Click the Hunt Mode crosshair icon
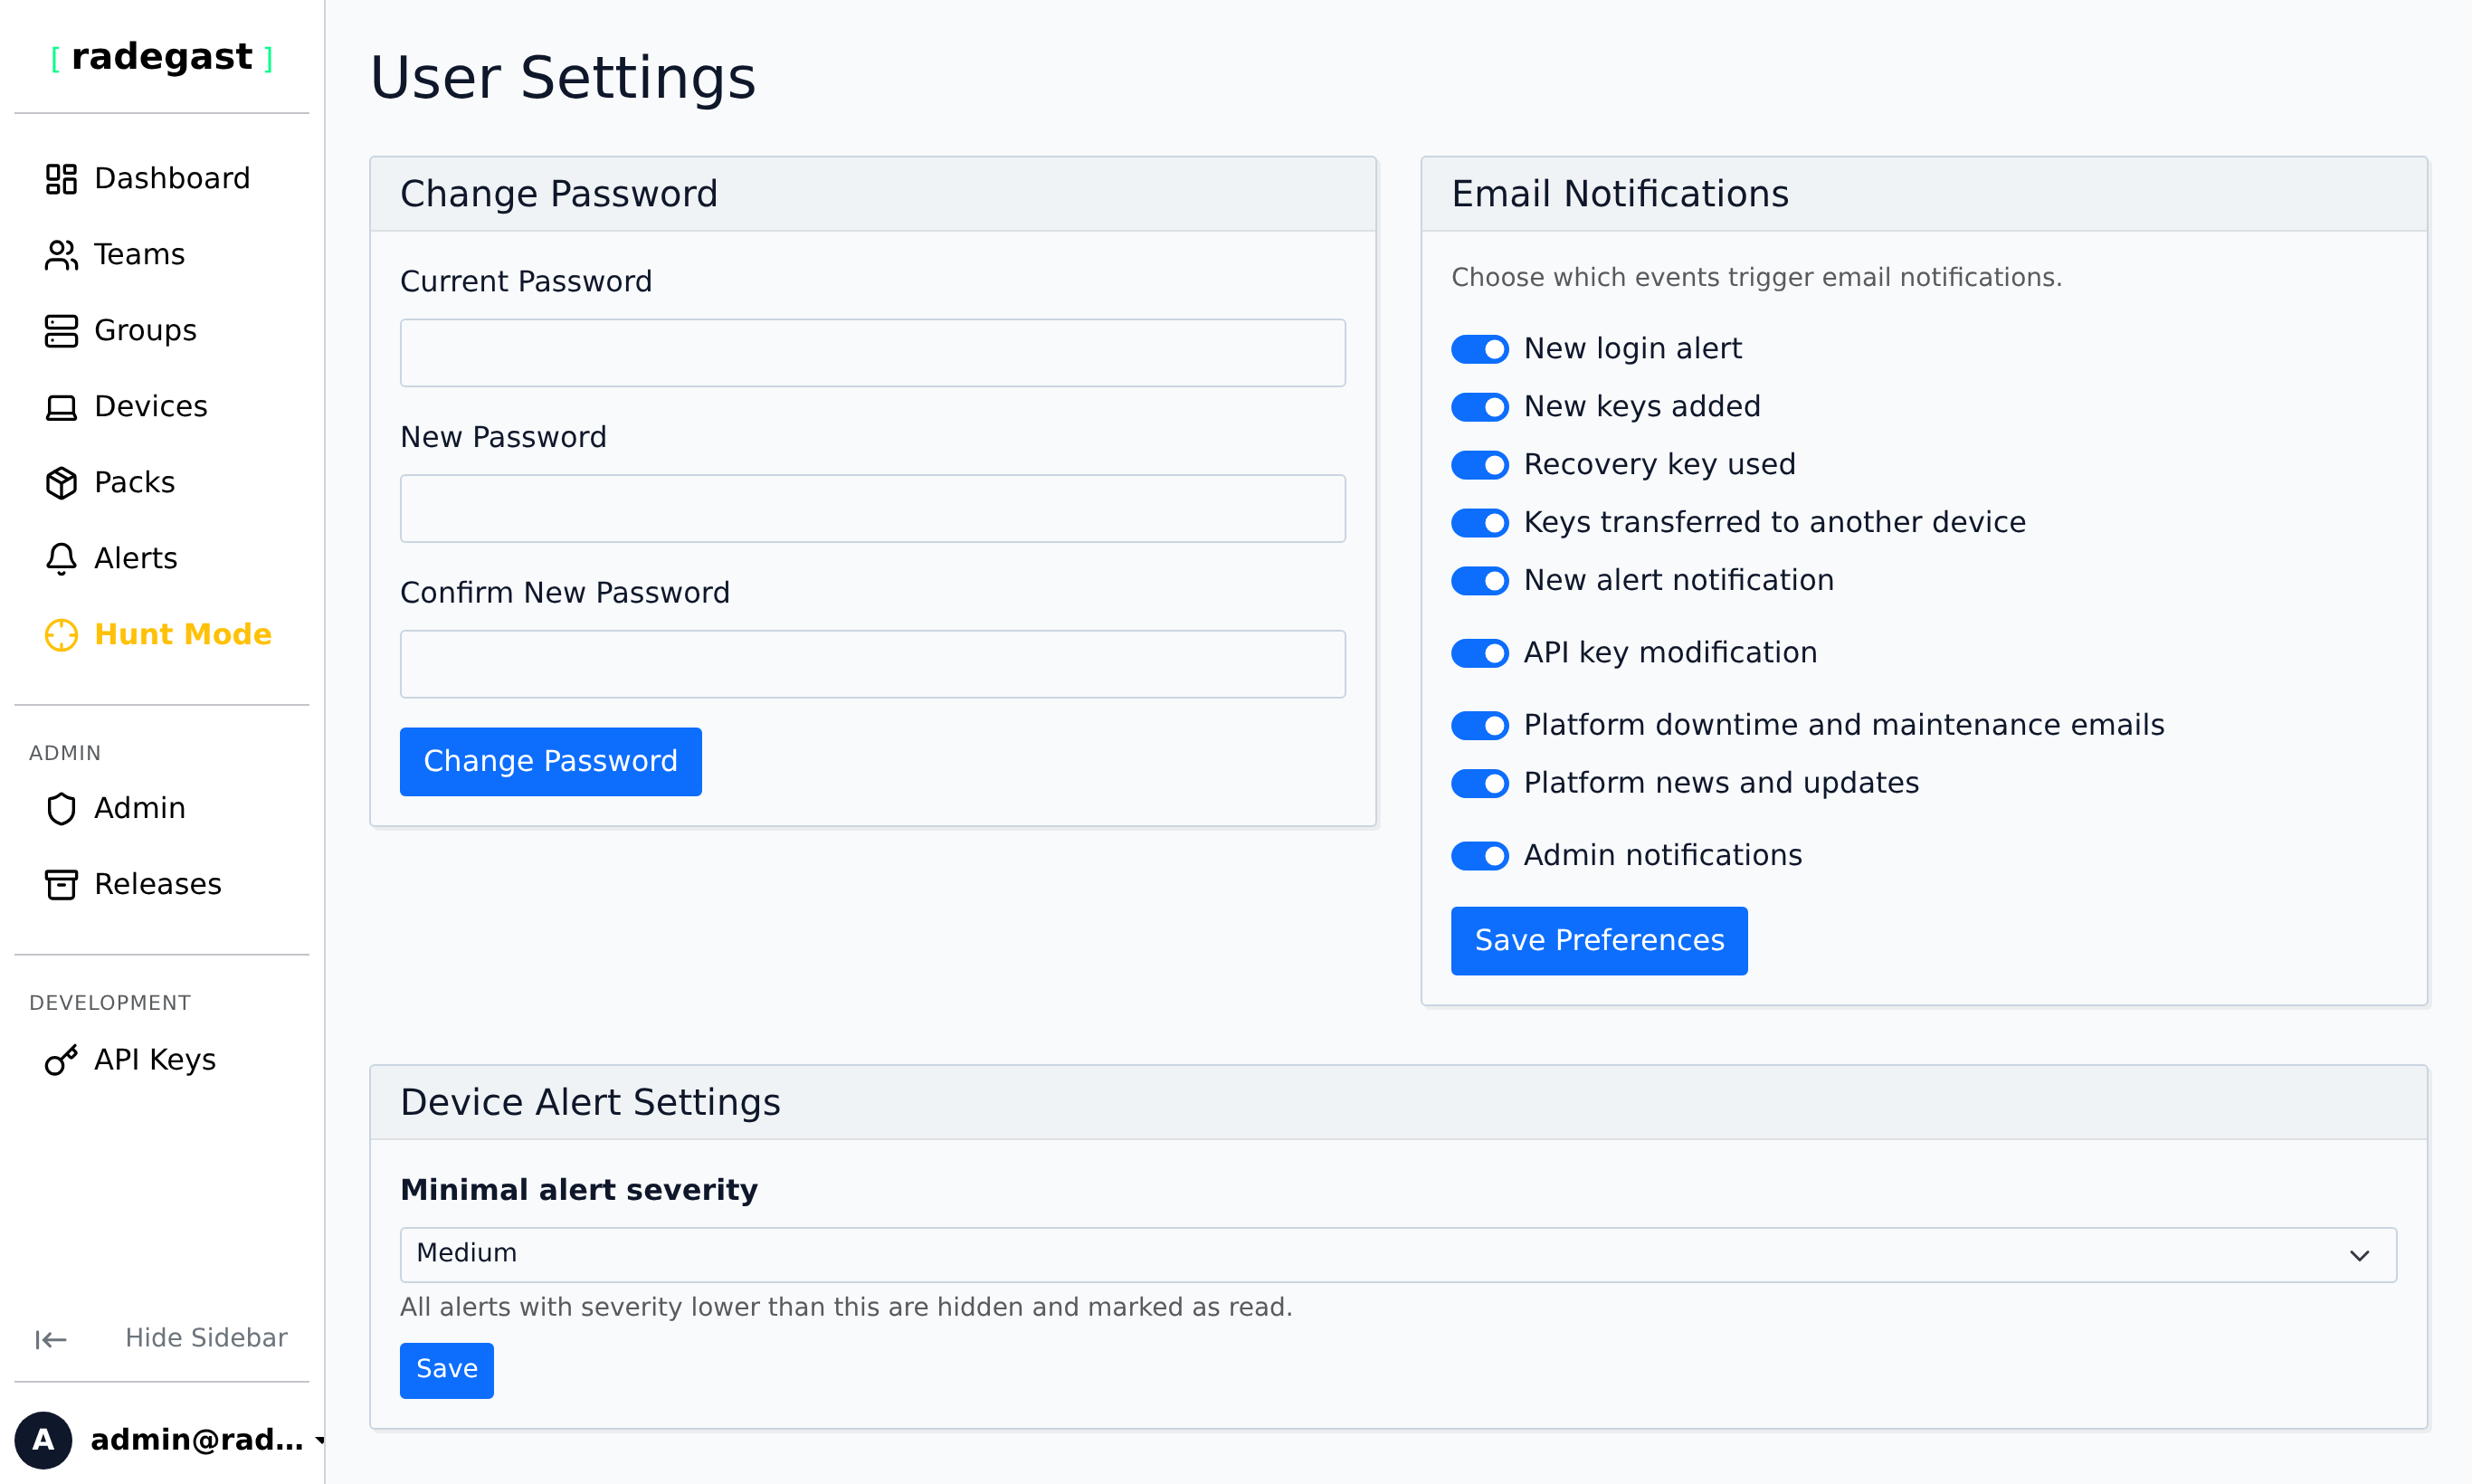The image size is (2472, 1484). click(x=61, y=635)
